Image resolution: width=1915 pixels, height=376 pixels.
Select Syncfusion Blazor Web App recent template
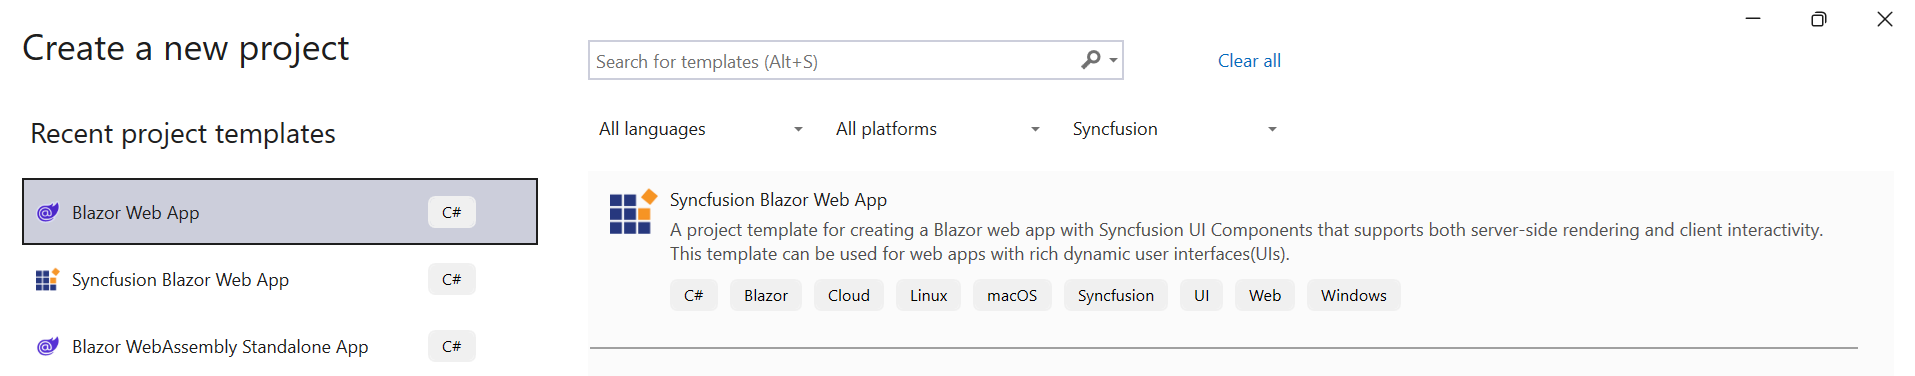280,279
